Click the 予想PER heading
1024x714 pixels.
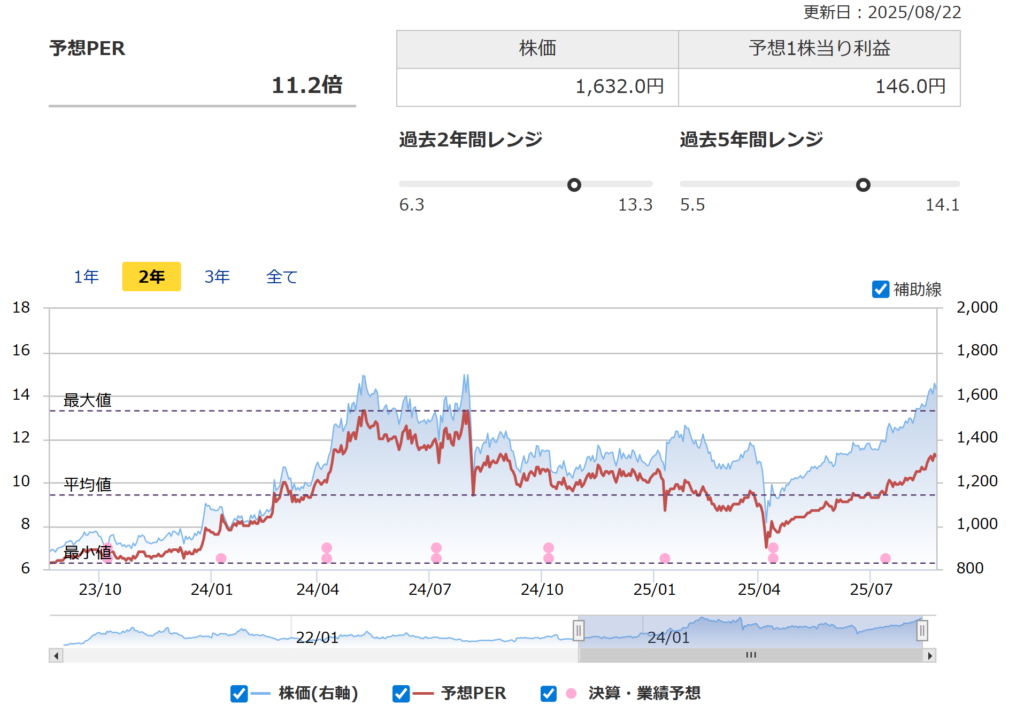(x=87, y=48)
